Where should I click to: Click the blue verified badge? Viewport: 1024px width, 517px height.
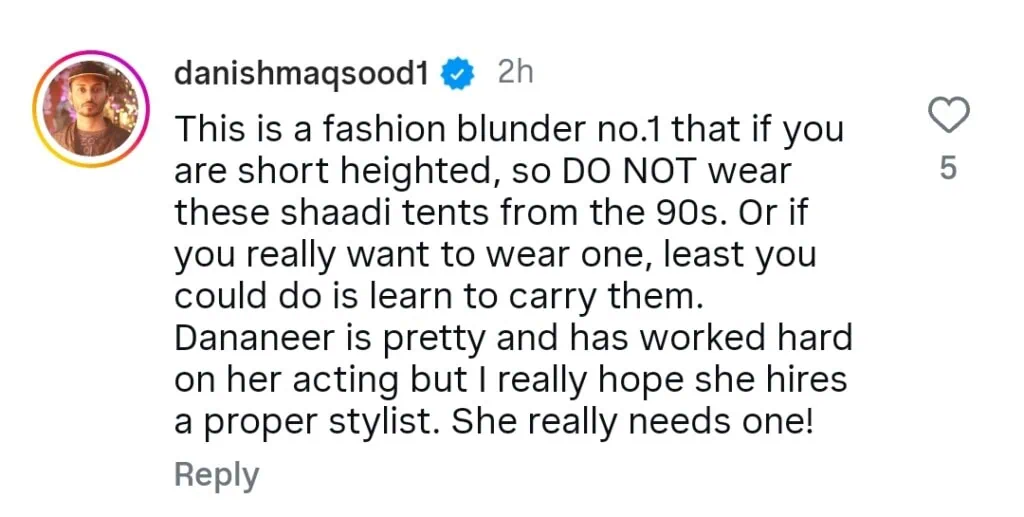click(x=458, y=74)
